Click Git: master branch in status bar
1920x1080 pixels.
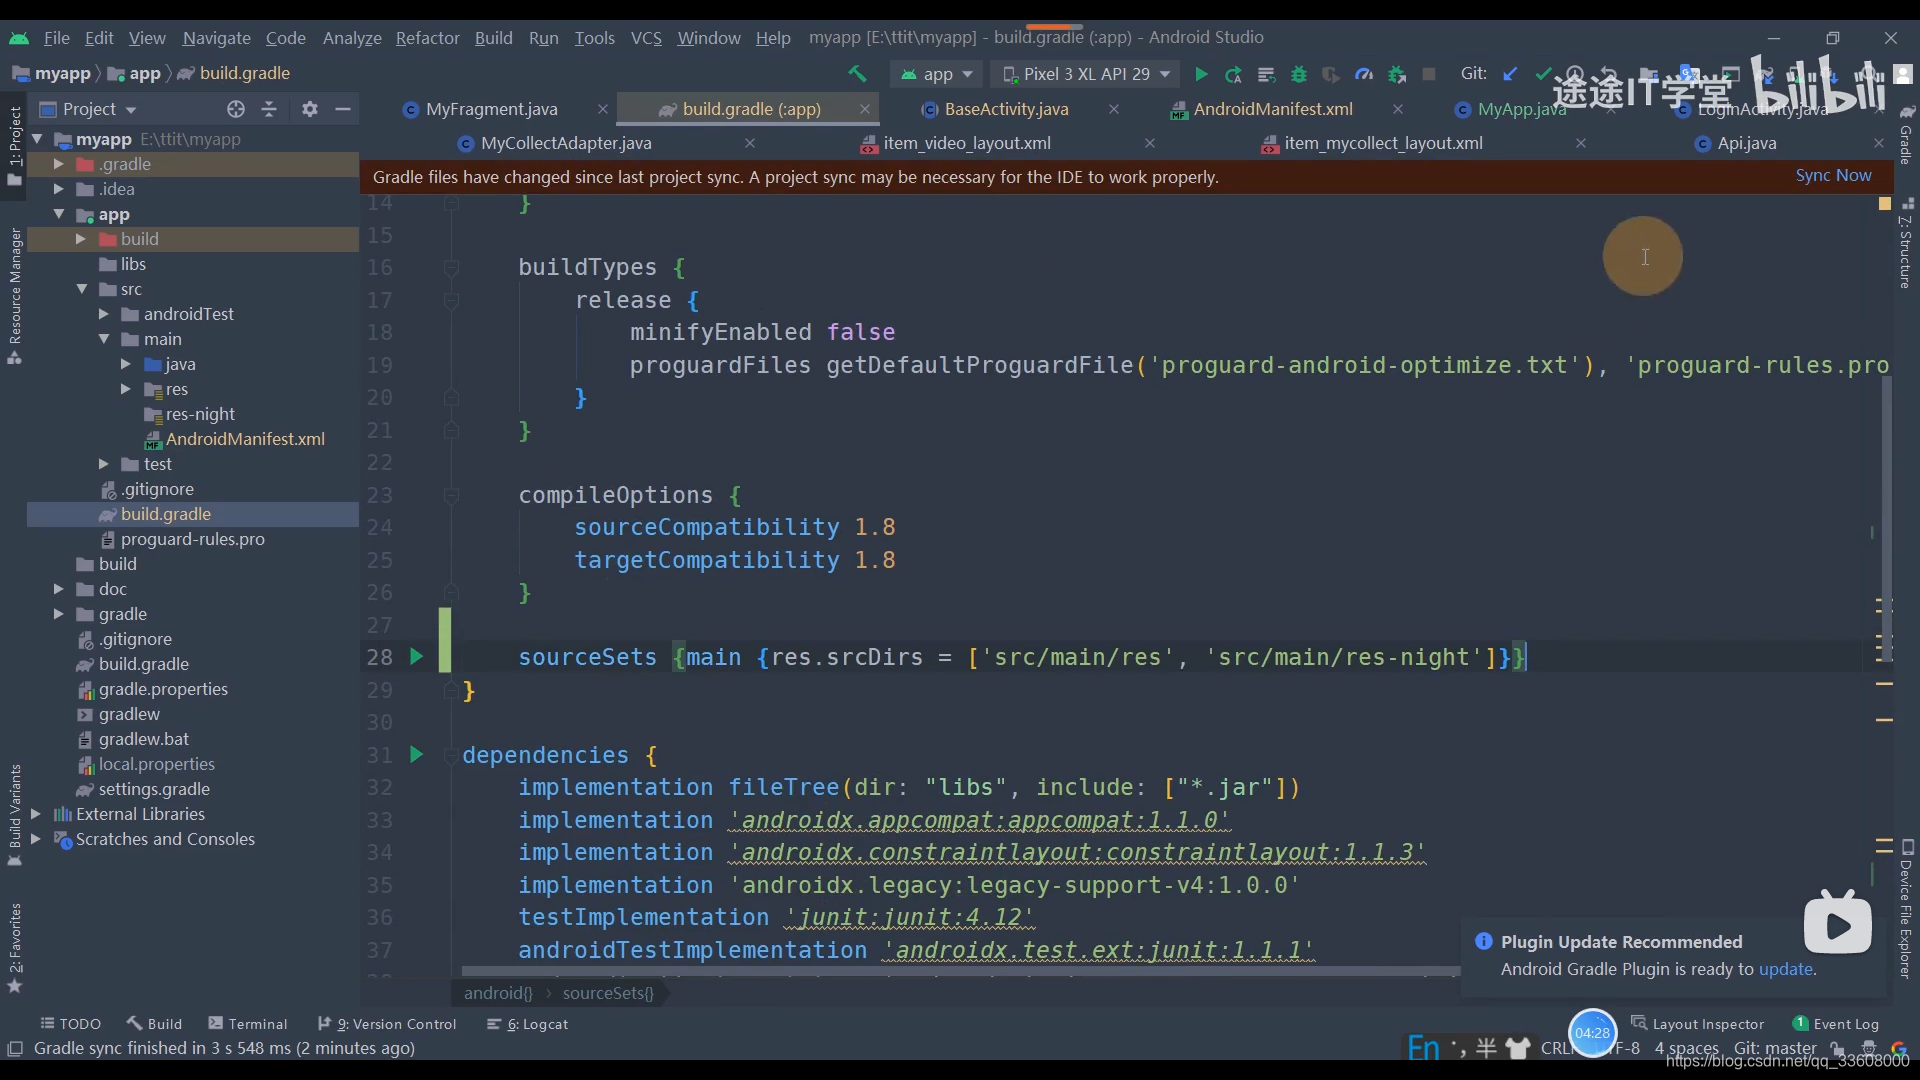[1775, 1048]
